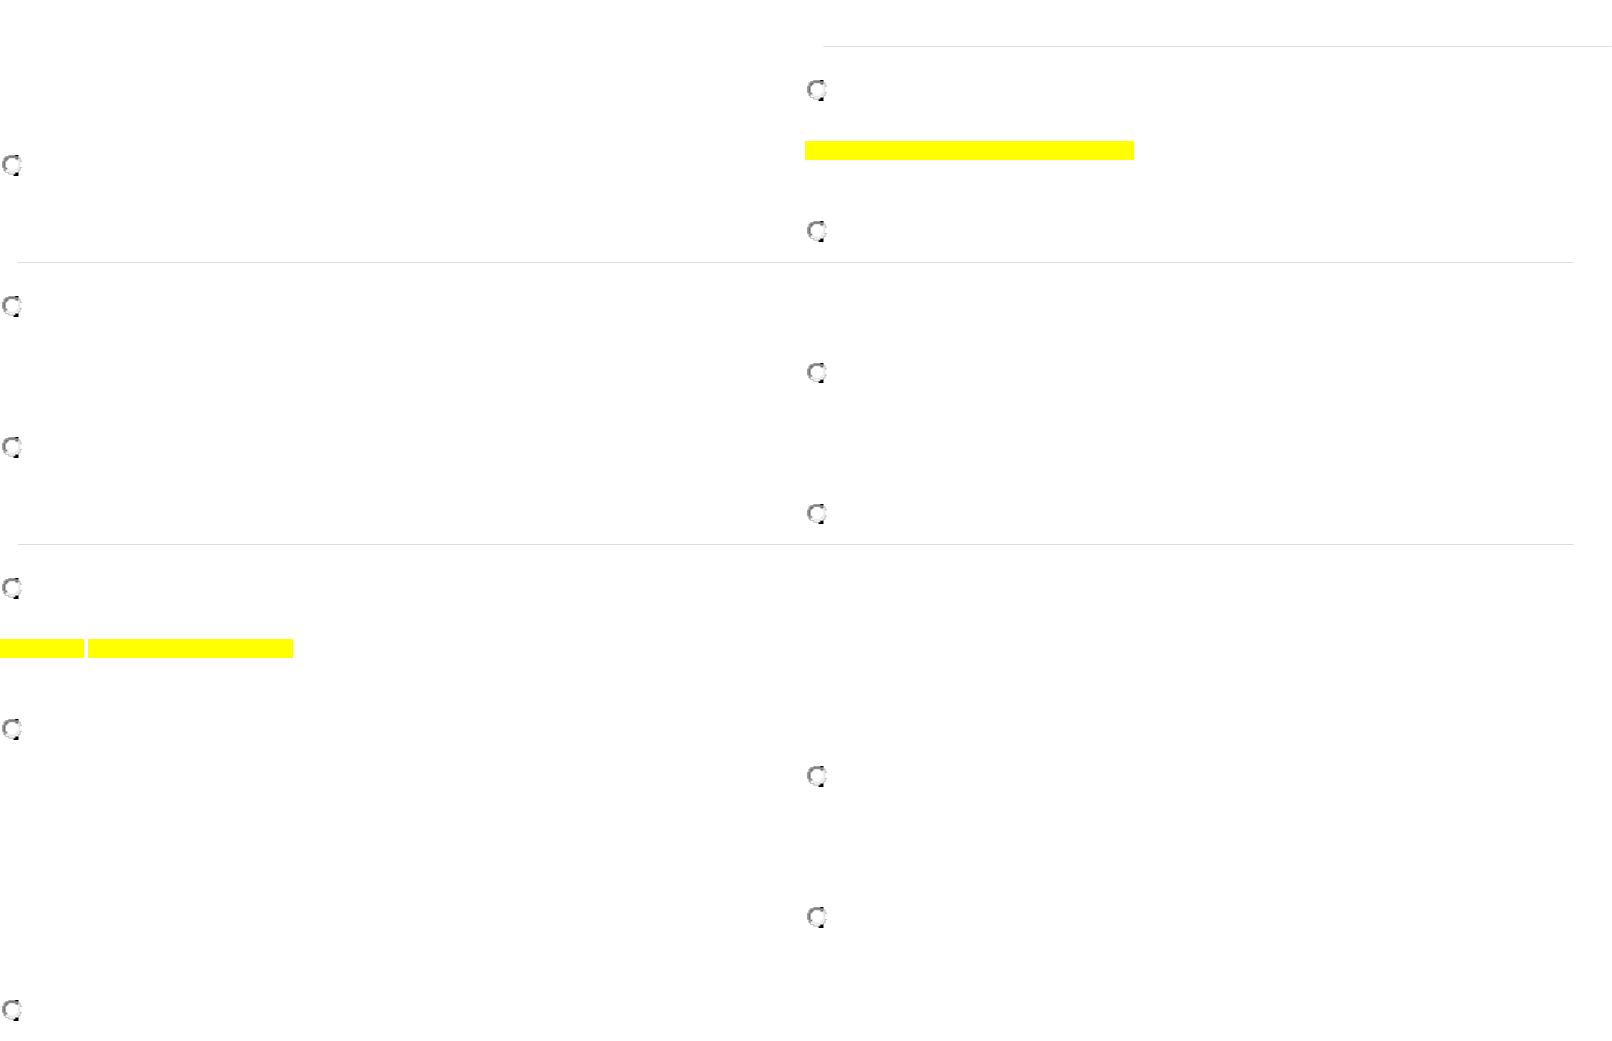Image resolution: width=1612 pixels, height=1041 pixels.
Task: Select left radio button just above second divider
Action: point(12,447)
